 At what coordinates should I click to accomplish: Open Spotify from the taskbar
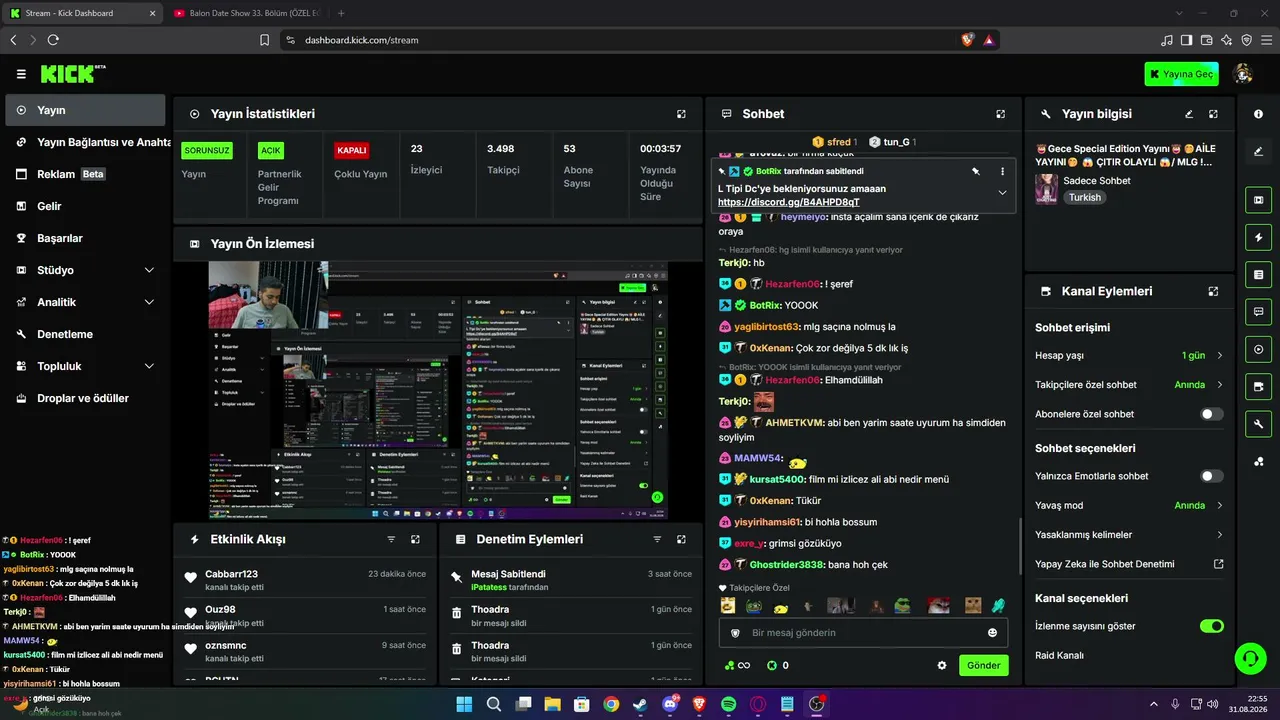729,704
